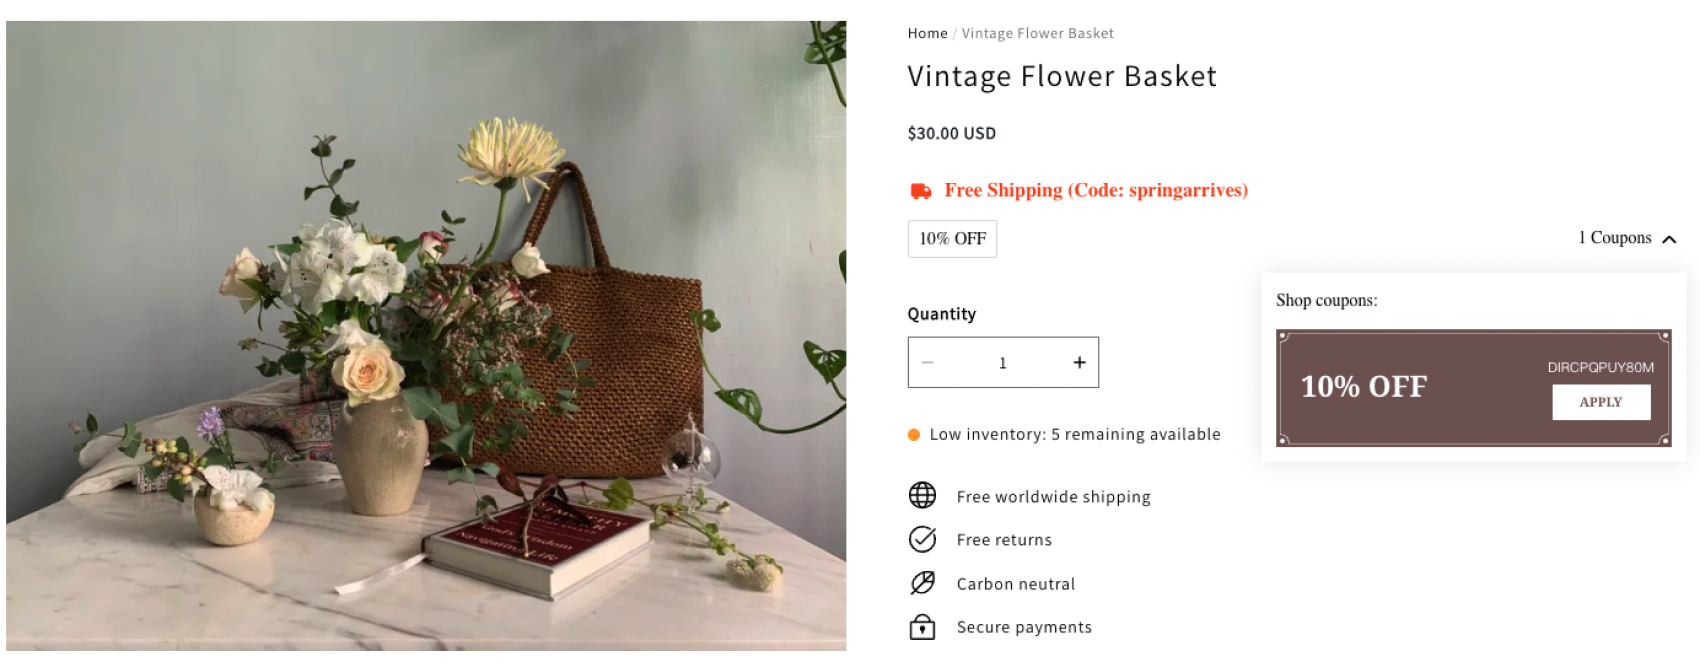Increase quantity with the plus button

pyautogui.click(x=1079, y=363)
